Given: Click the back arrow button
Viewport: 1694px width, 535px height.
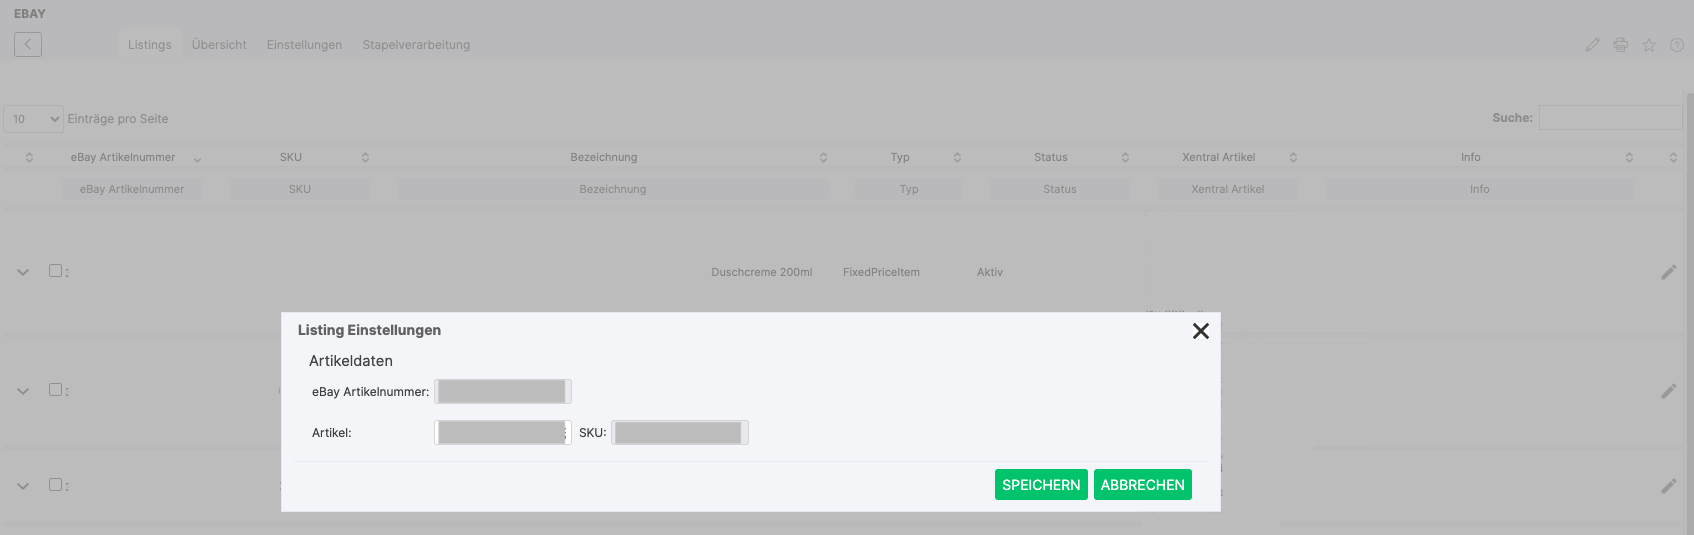Looking at the screenshot, I should coord(28,44).
